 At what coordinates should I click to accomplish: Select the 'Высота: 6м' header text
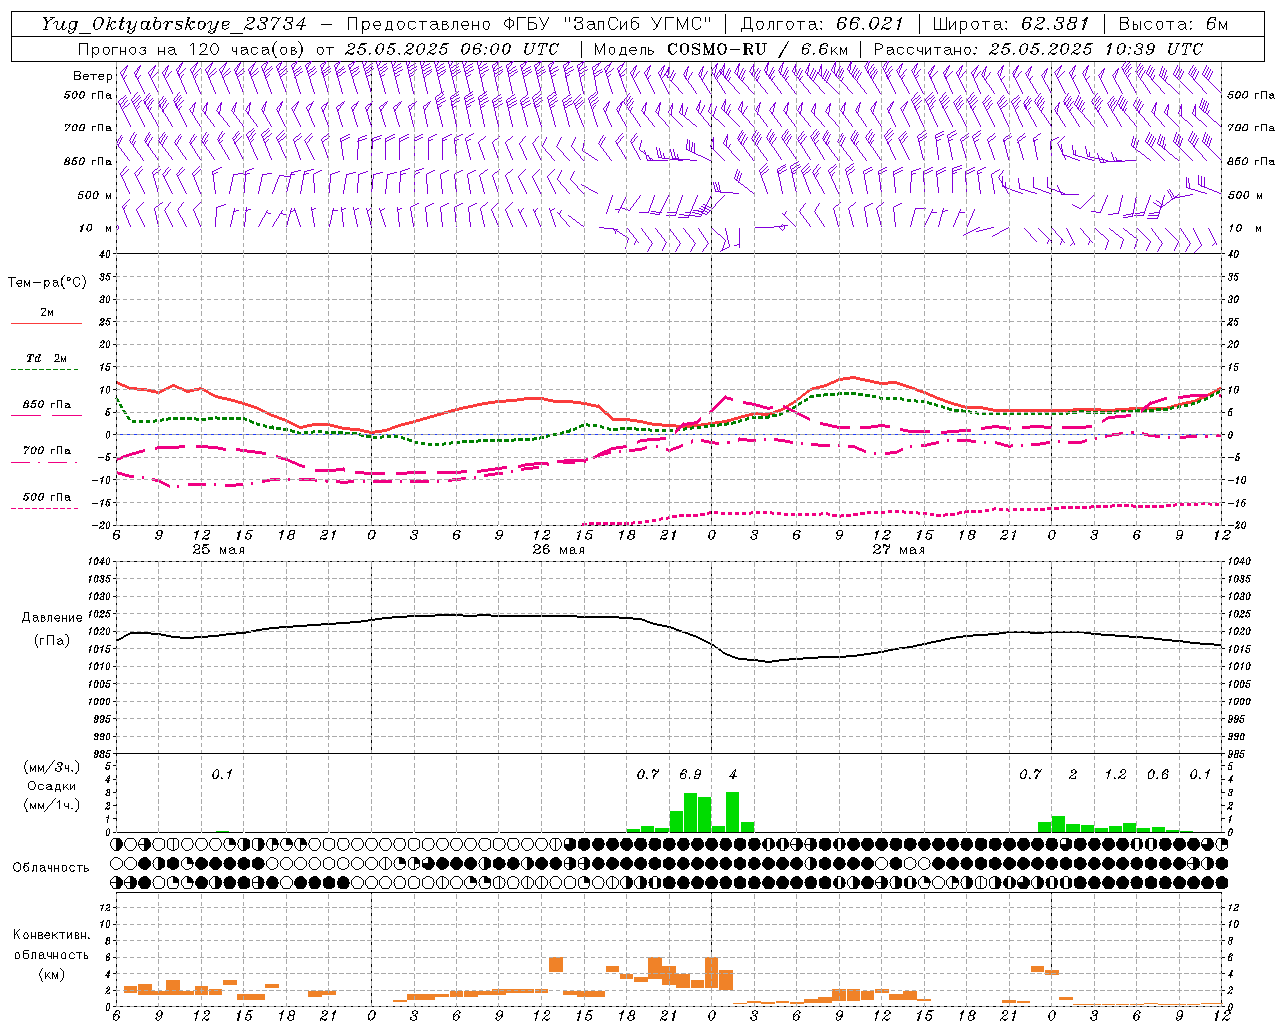point(1172,24)
